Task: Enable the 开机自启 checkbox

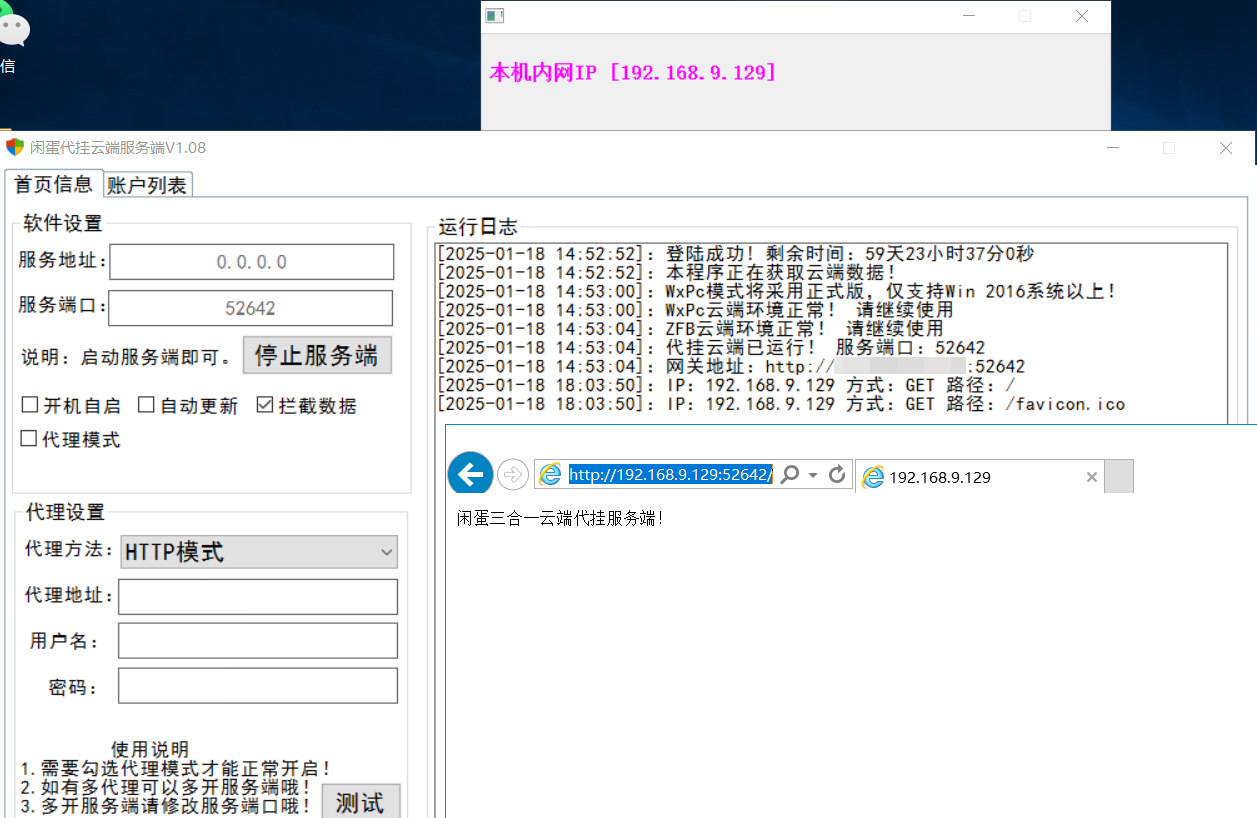Action: pos(30,405)
